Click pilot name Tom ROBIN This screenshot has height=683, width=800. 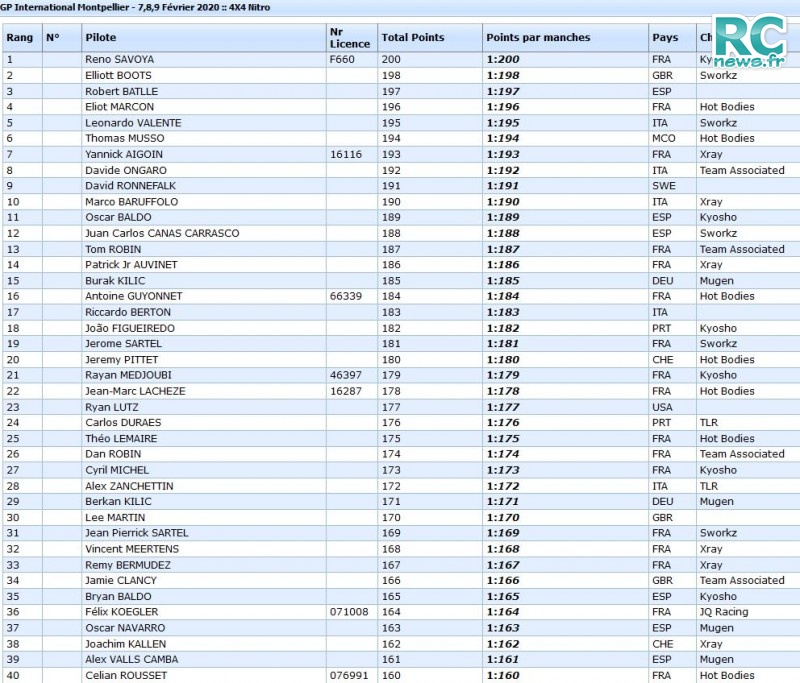113,250
